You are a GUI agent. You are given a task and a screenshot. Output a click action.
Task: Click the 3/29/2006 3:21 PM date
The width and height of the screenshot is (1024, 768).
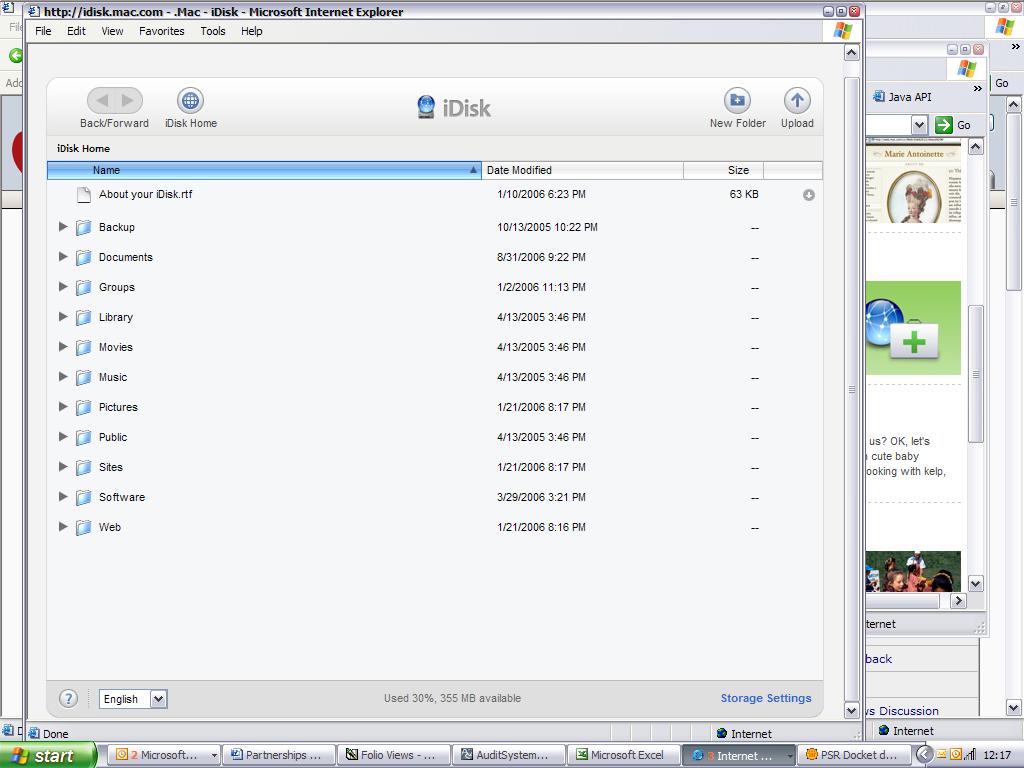(541, 498)
